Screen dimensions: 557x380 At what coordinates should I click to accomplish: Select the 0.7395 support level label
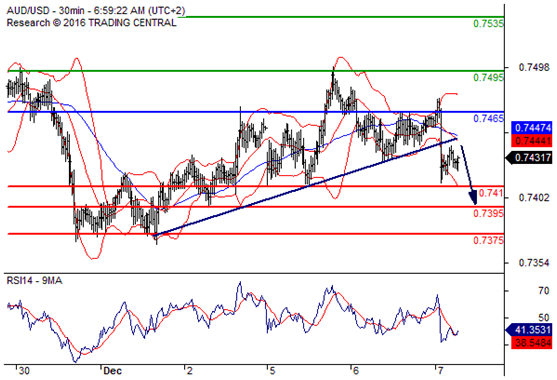(x=488, y=213)
